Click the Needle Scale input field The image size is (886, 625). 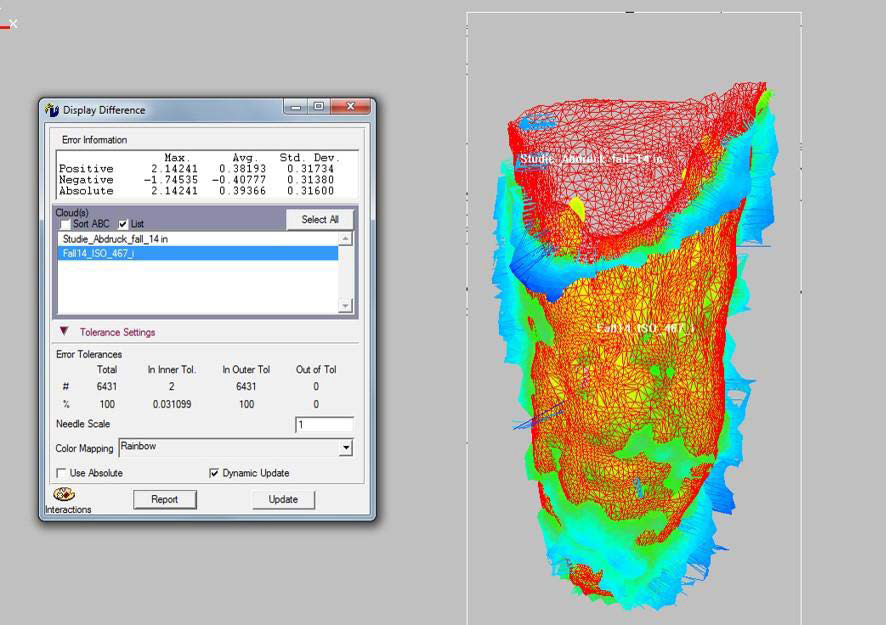coord(324,424)
